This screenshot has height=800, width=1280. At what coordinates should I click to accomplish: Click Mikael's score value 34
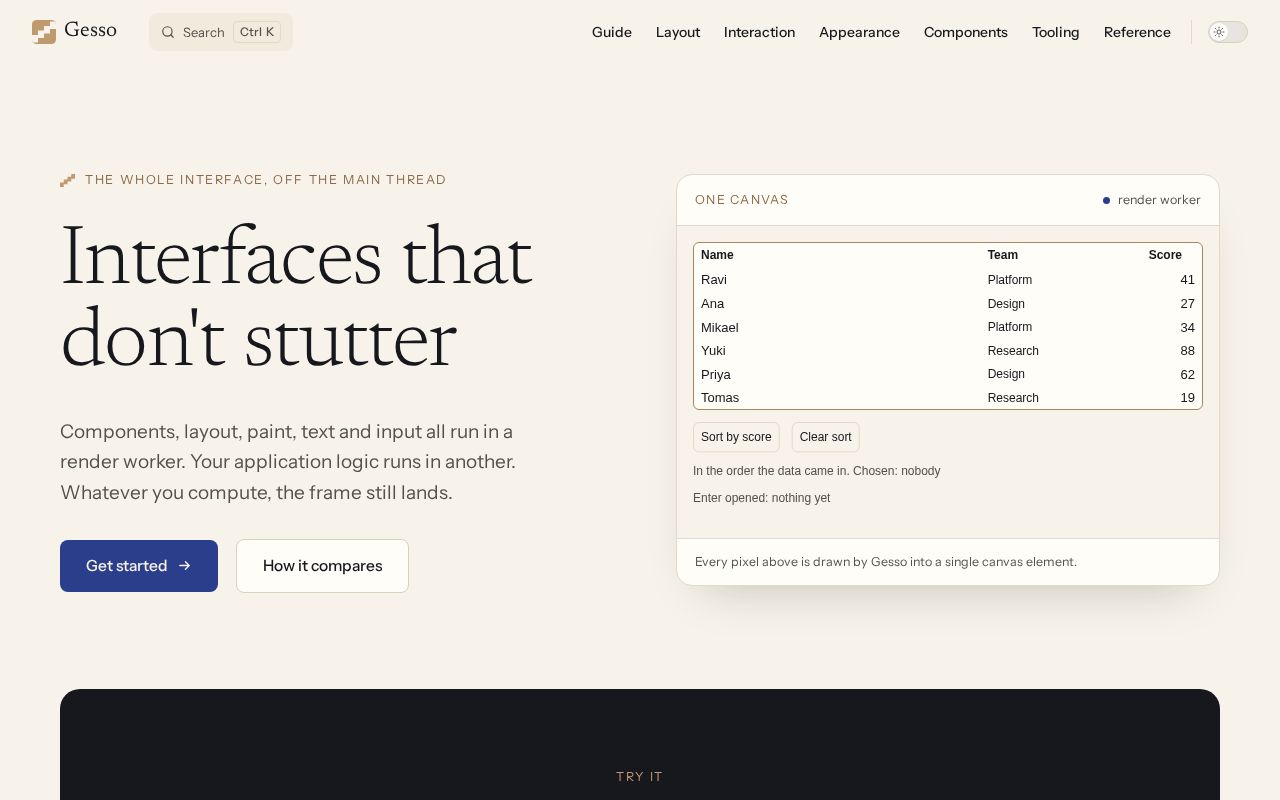coord(1187,327)
